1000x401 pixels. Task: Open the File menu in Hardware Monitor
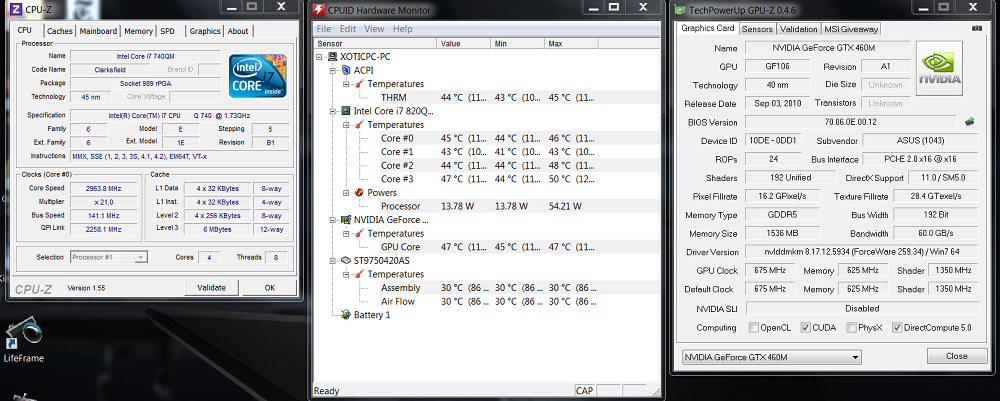click(324, 29)
